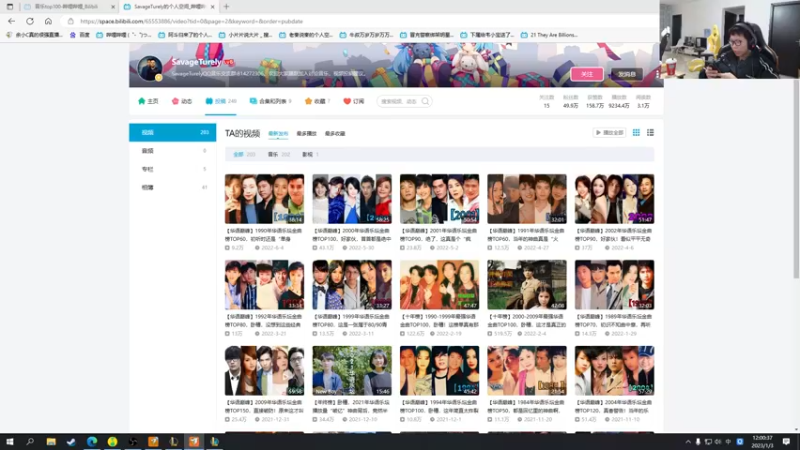Click the SavageTurely profile avatar

click(x=150, y=67)
